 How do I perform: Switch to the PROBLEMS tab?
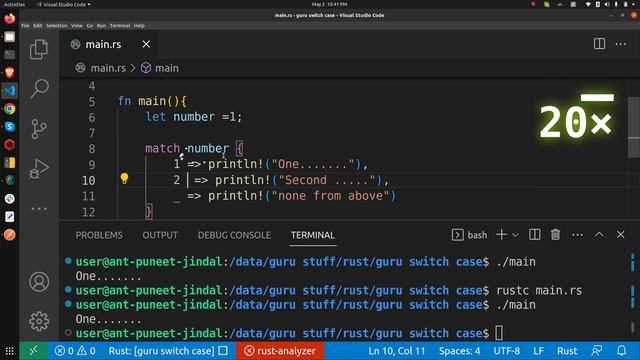(x=99, y=235)
